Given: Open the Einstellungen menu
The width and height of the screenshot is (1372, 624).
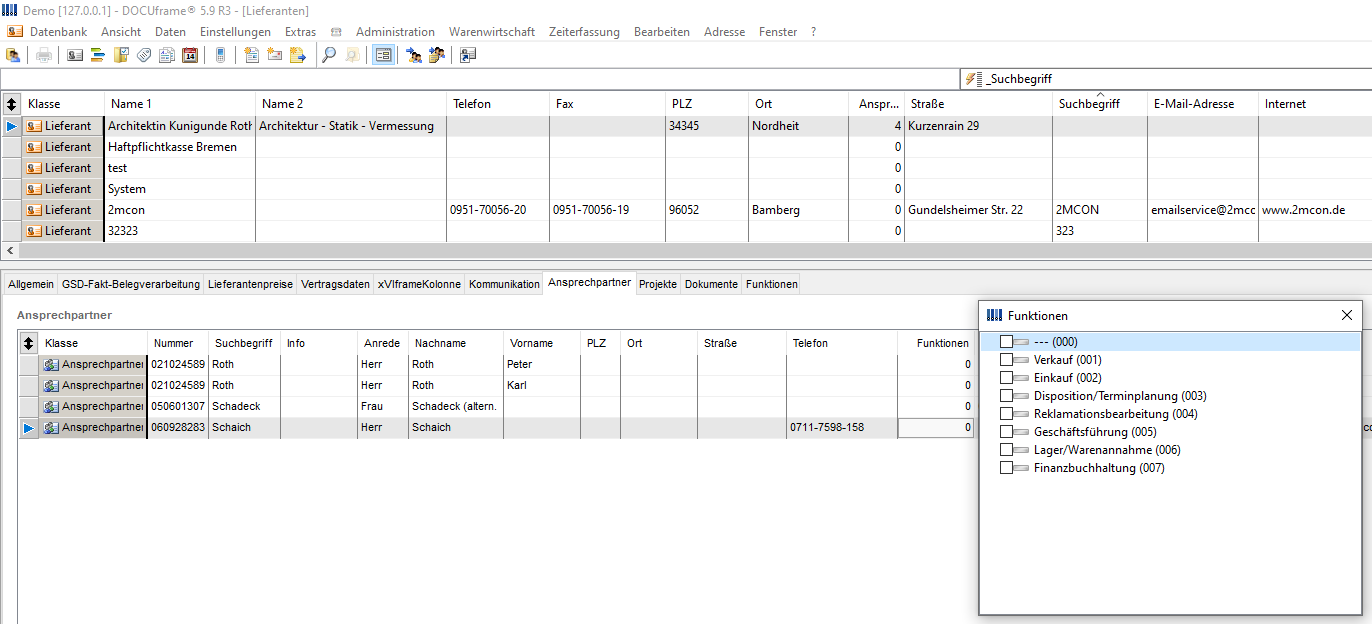Looking at the screenshot, I should tap(235, 32).
